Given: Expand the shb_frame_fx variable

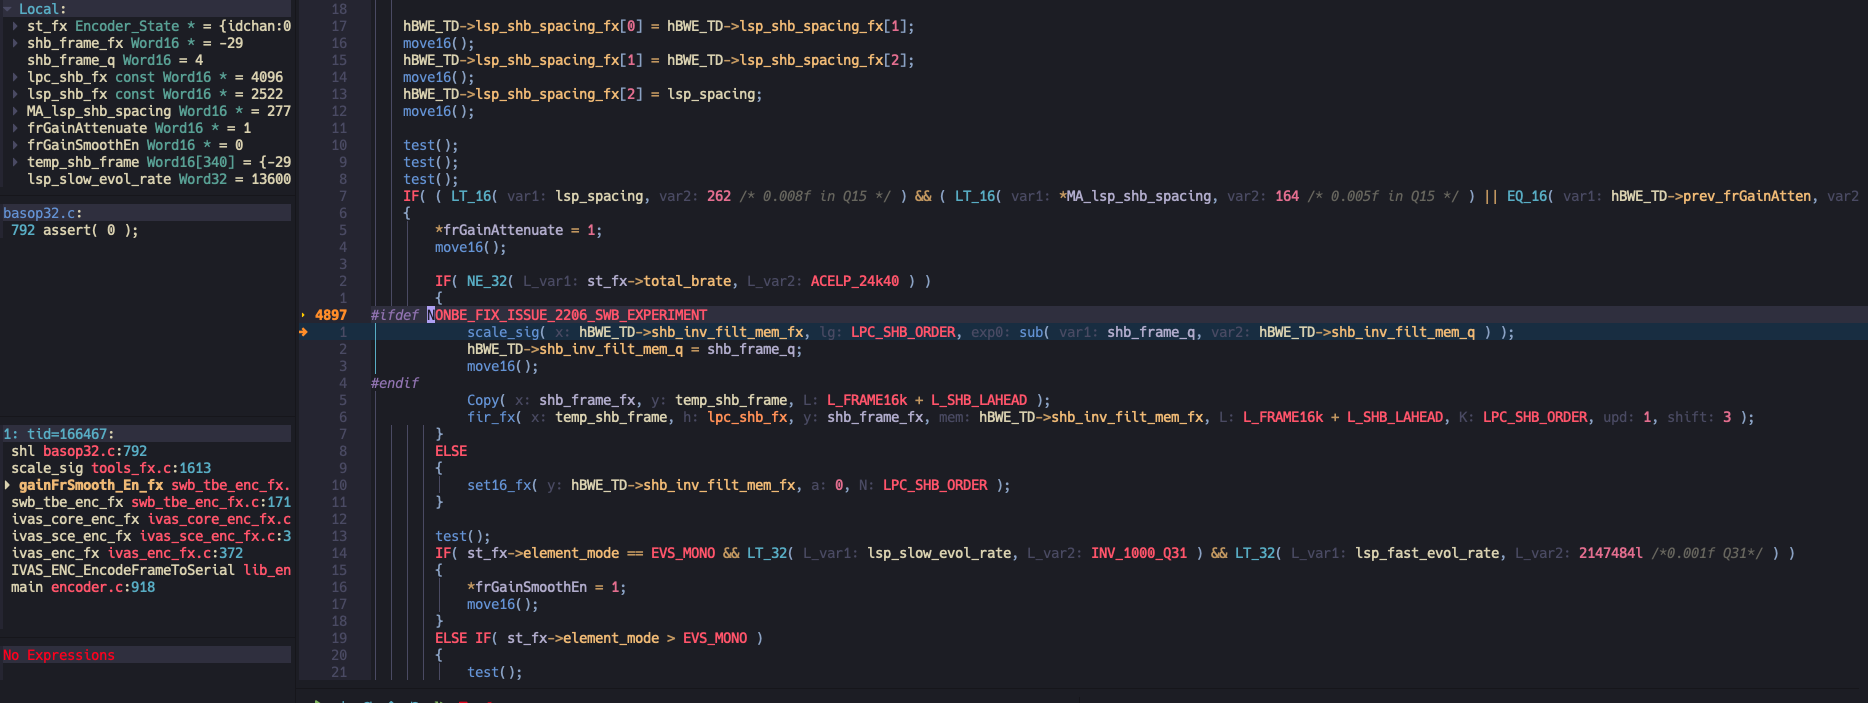Looking at the screenshot, I should coord(15,43).
